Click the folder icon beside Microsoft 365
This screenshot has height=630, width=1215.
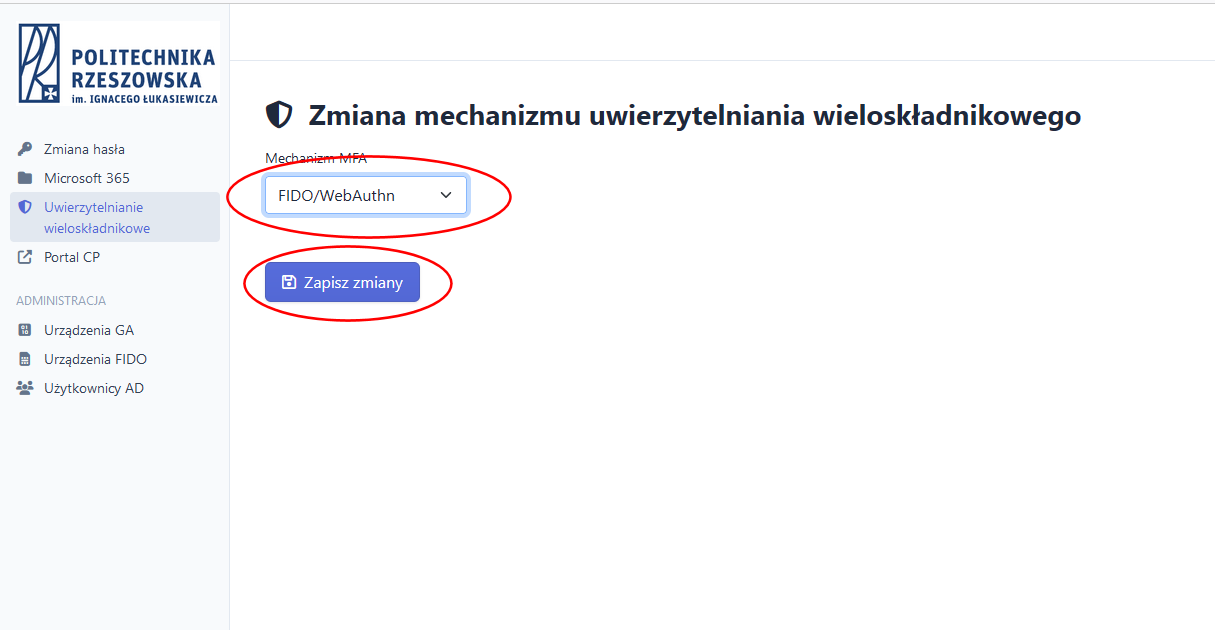click(25, 178)
